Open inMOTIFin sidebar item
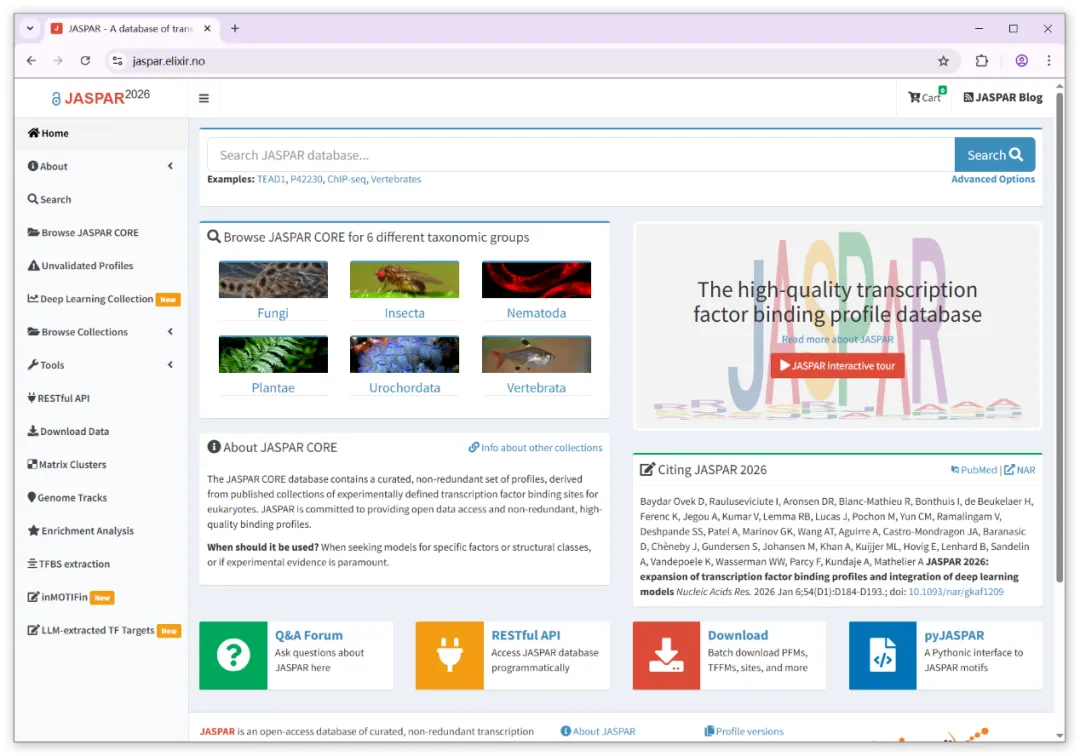This screenshot has height=756, width=1080. pyautogui.click(x=70, y=597)
